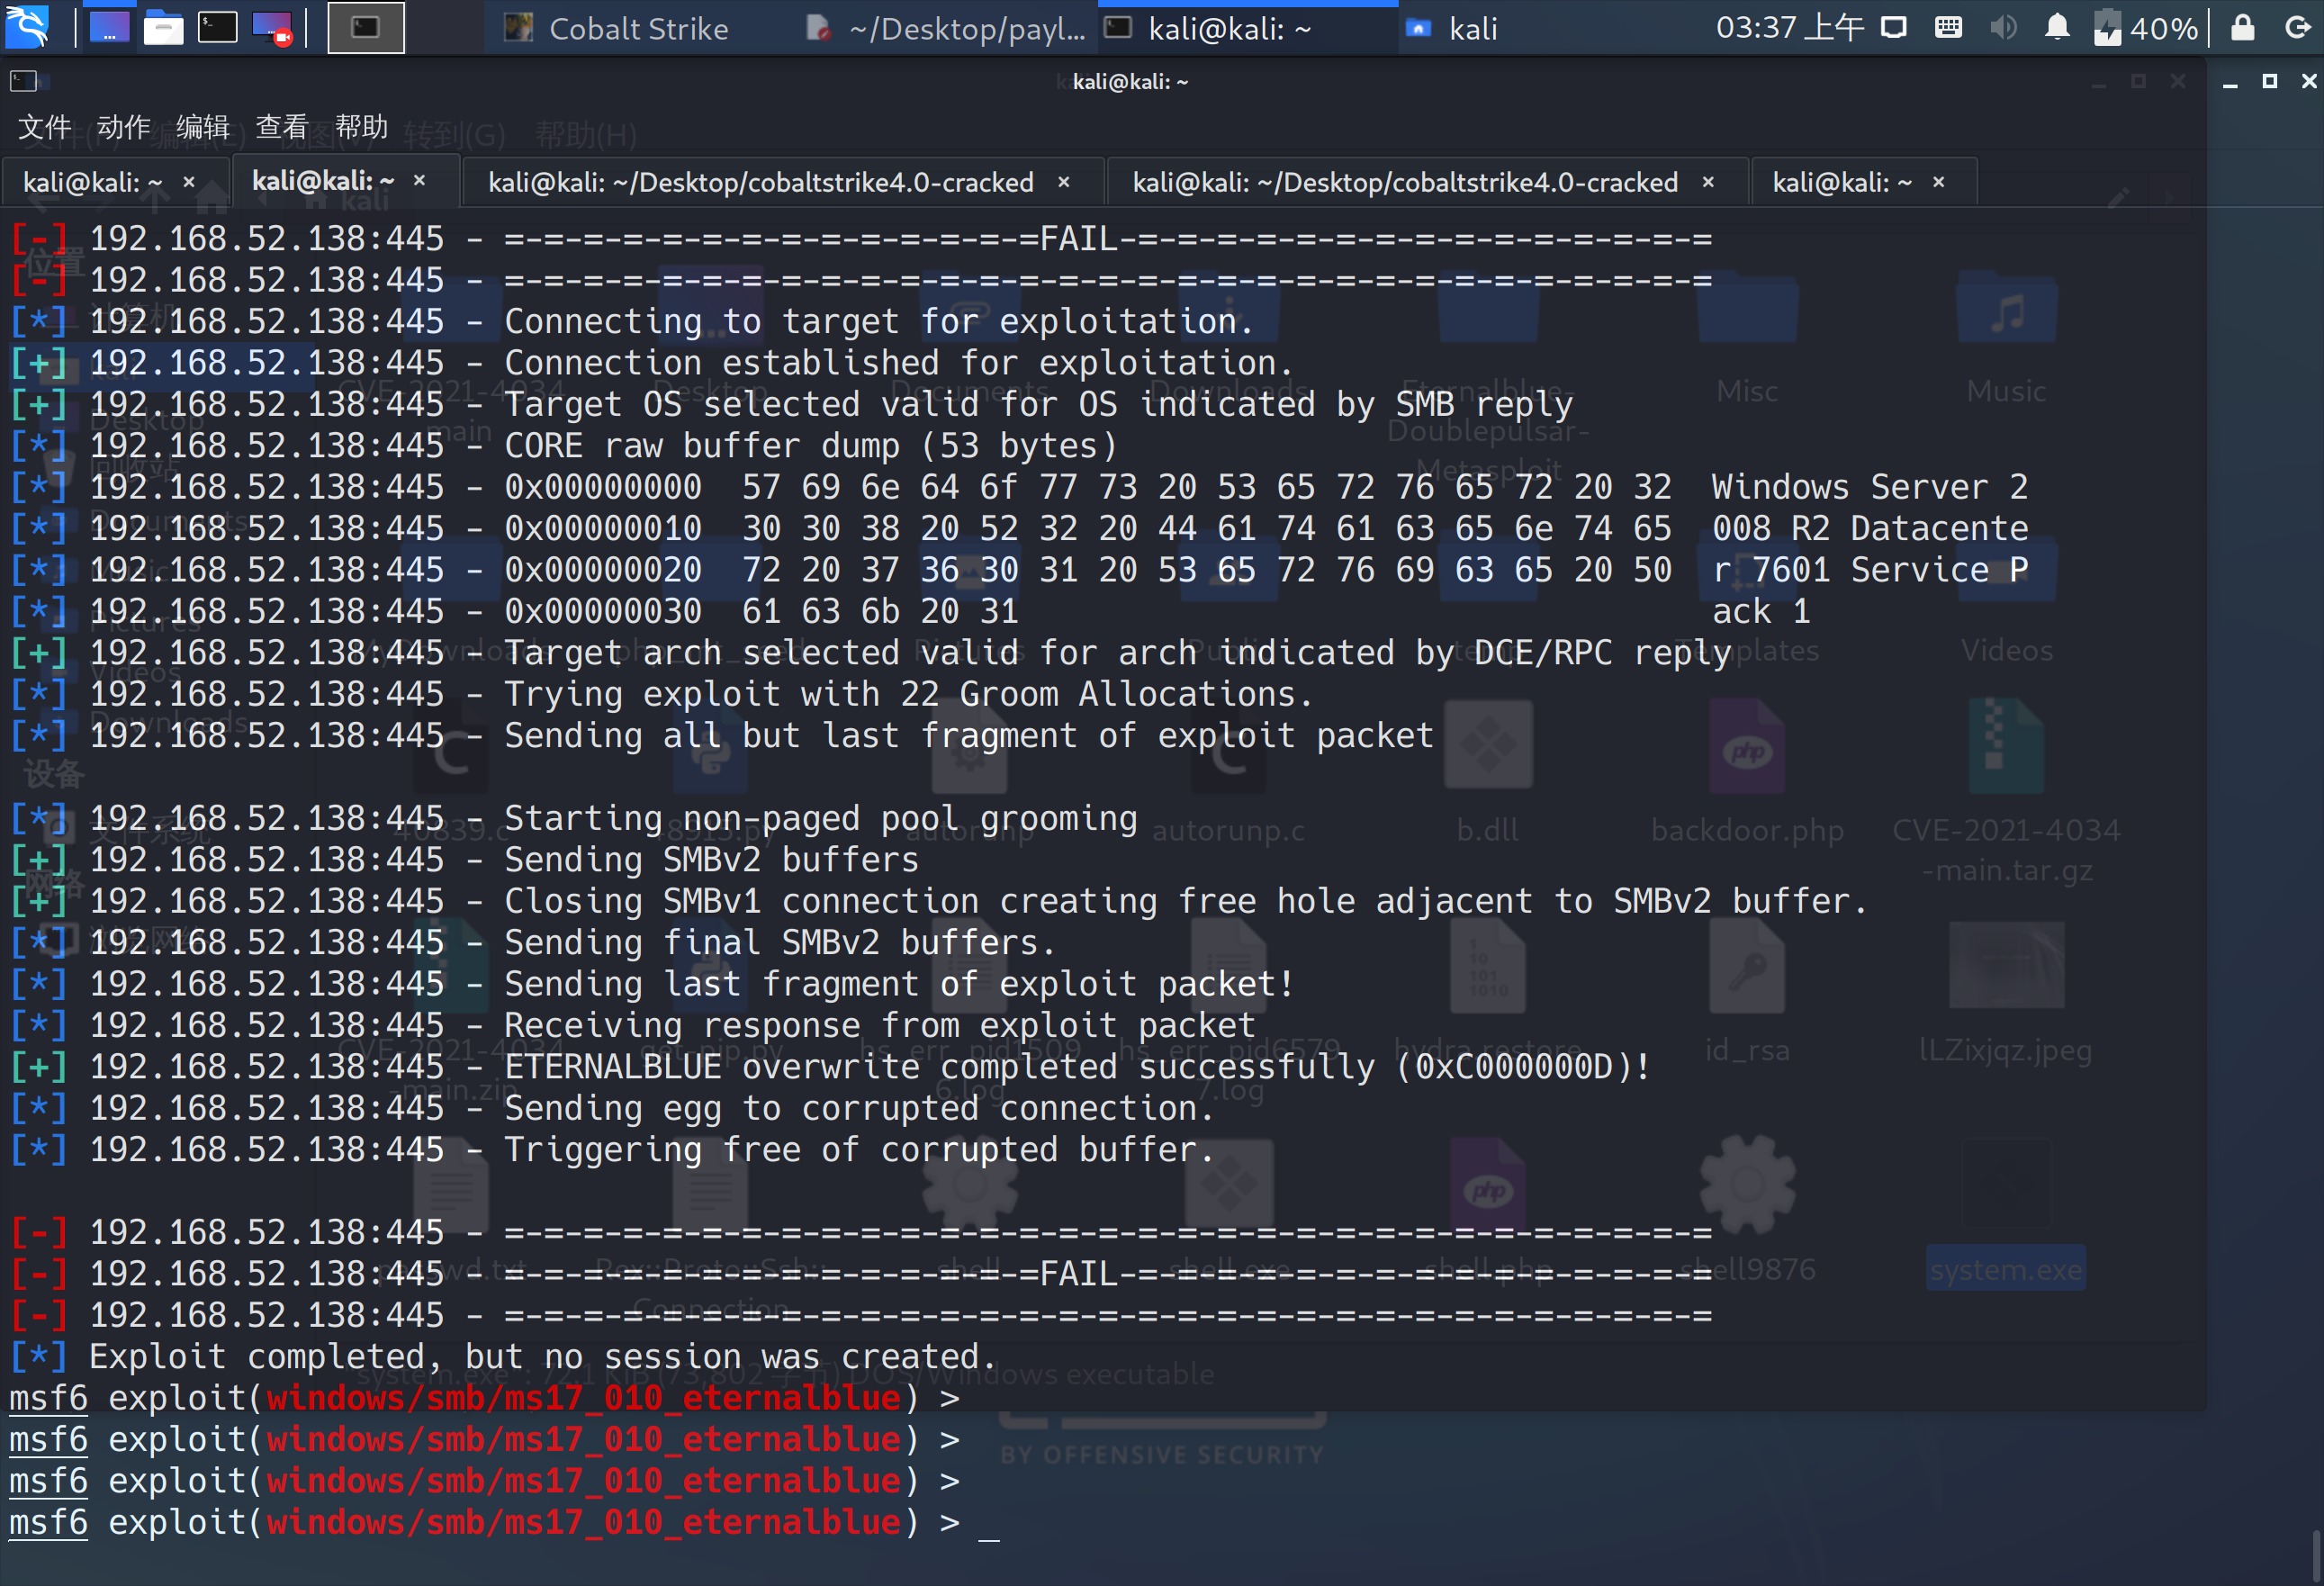
Task: Click the file manager folder icon in panel
Action: pos(163,28)
